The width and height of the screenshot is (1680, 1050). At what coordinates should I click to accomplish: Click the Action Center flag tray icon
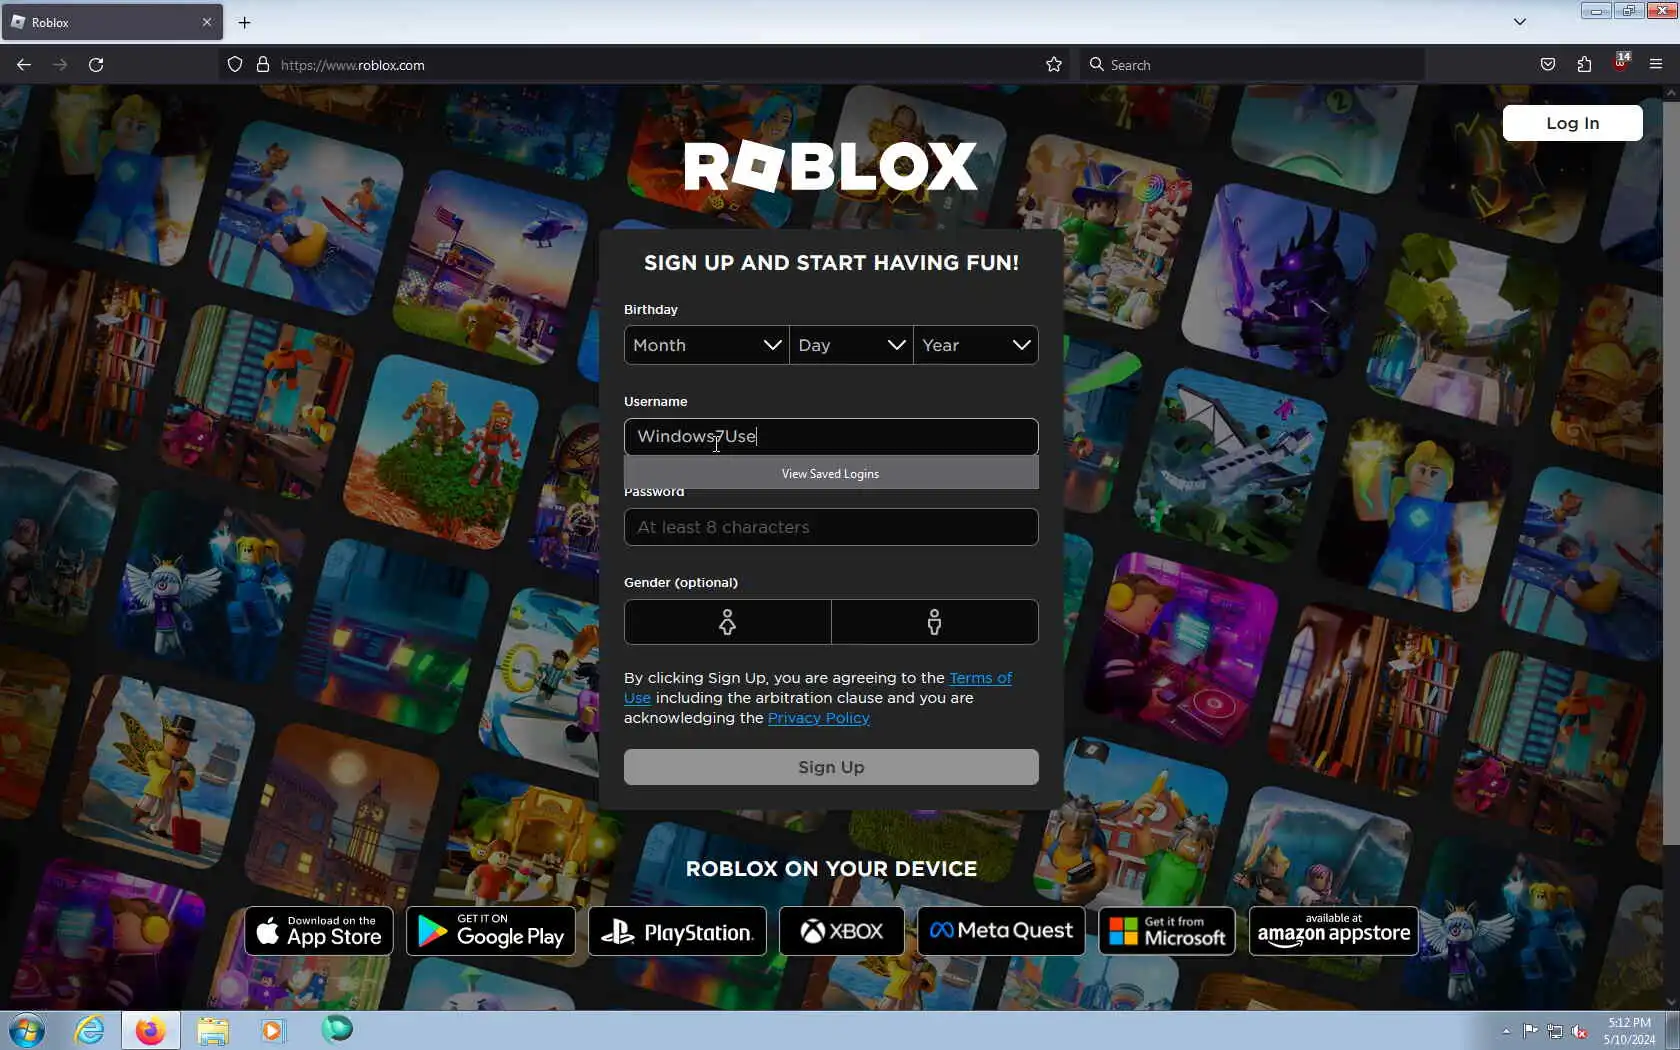coord(1531,1031)
